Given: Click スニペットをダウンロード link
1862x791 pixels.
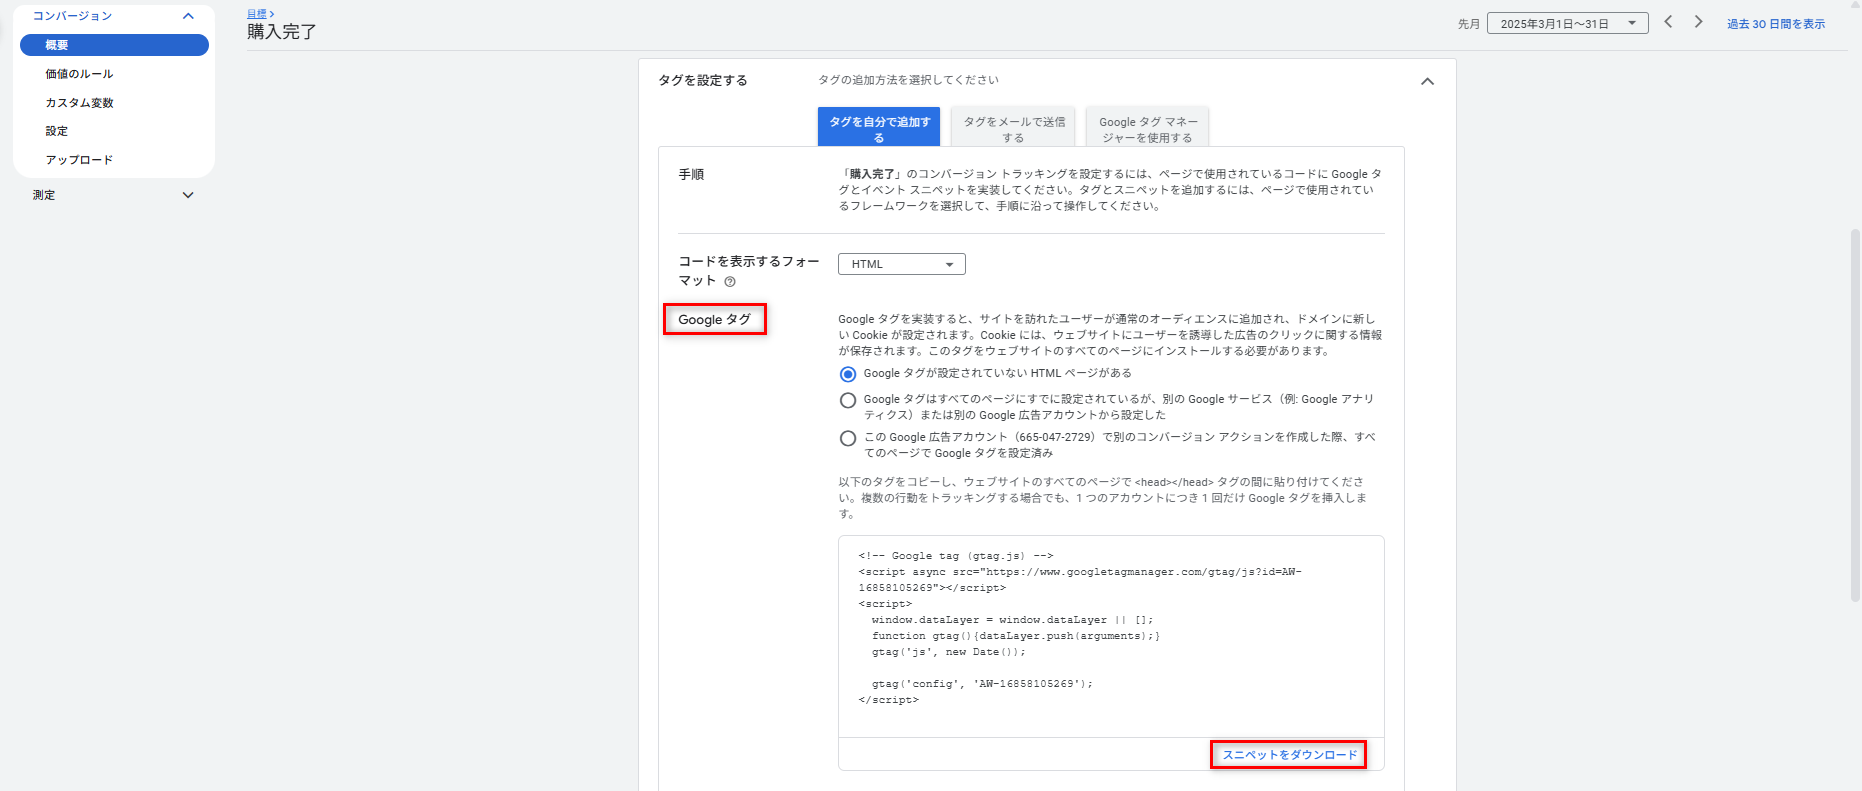Looking at the screenshot, I should pos(1290,755).
